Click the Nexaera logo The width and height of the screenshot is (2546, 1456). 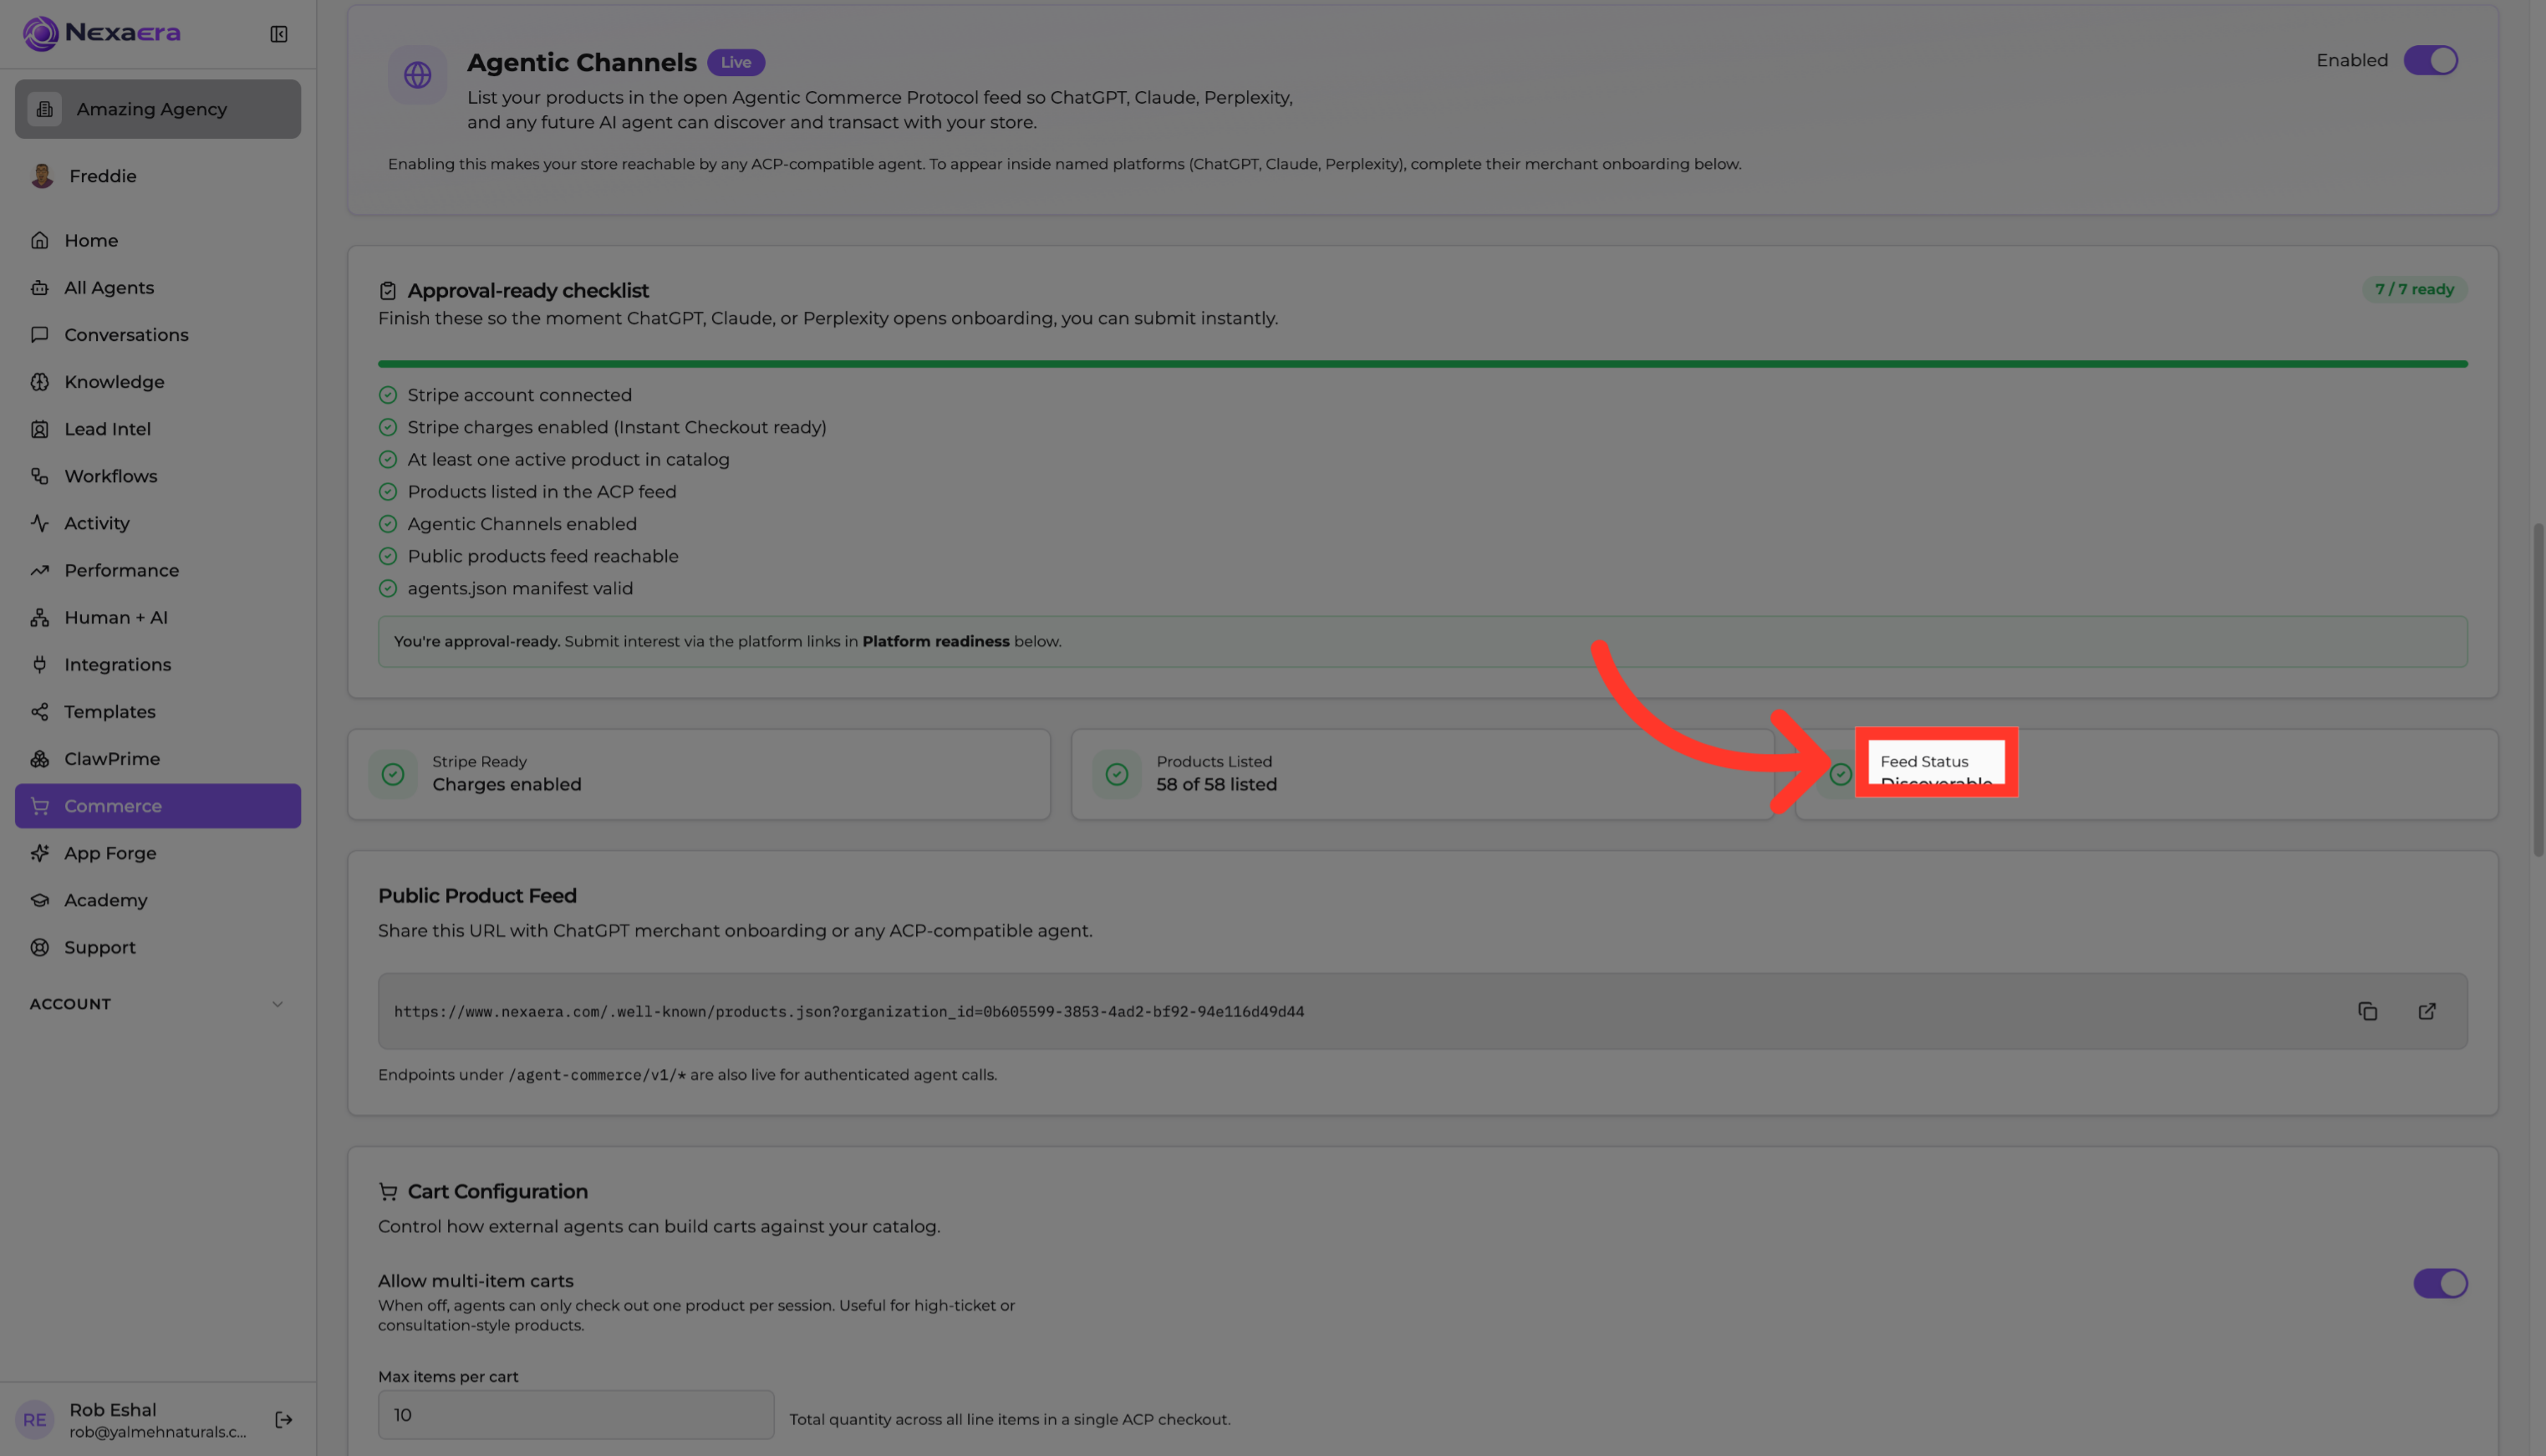102,33
